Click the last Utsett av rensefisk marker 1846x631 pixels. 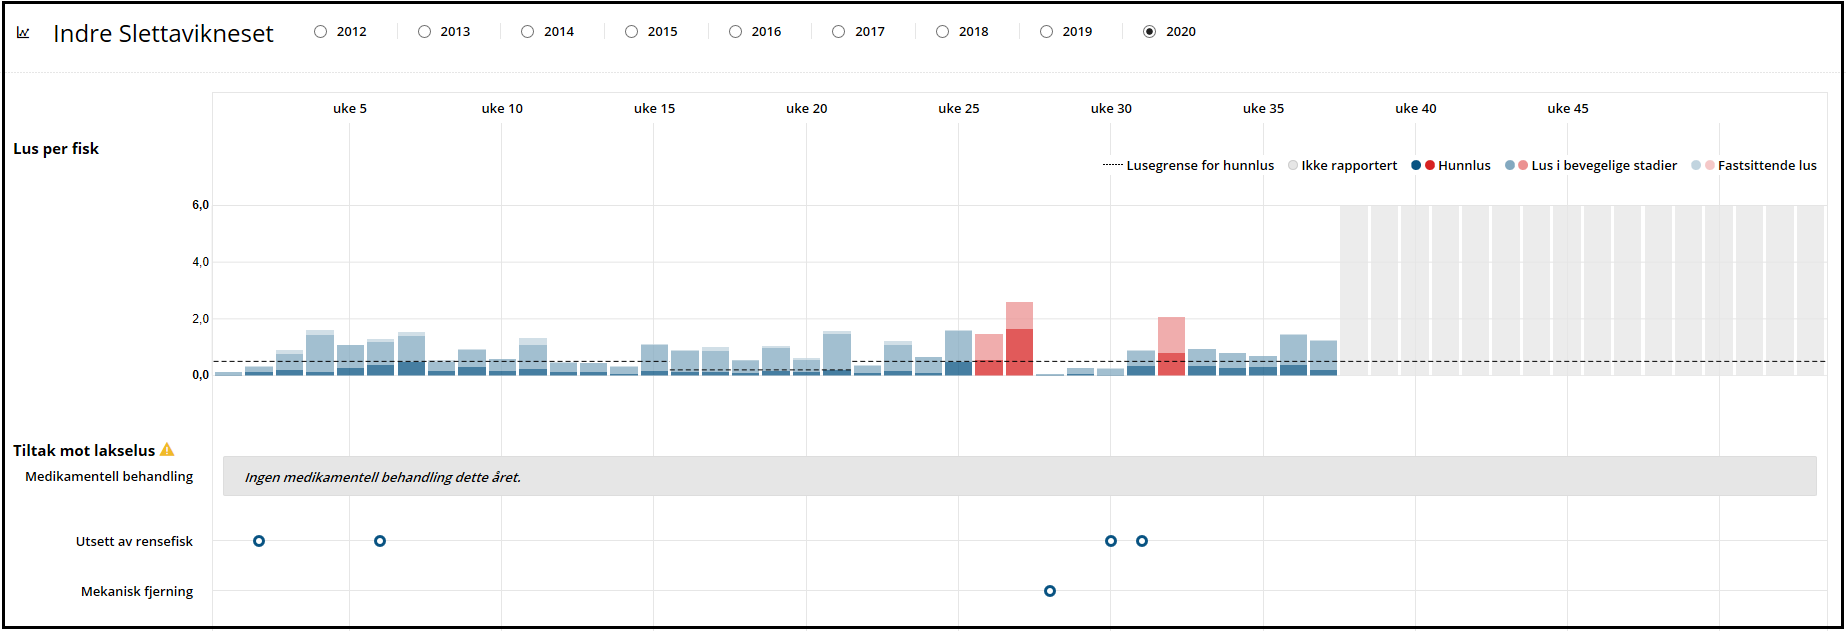coord(1141,541)
